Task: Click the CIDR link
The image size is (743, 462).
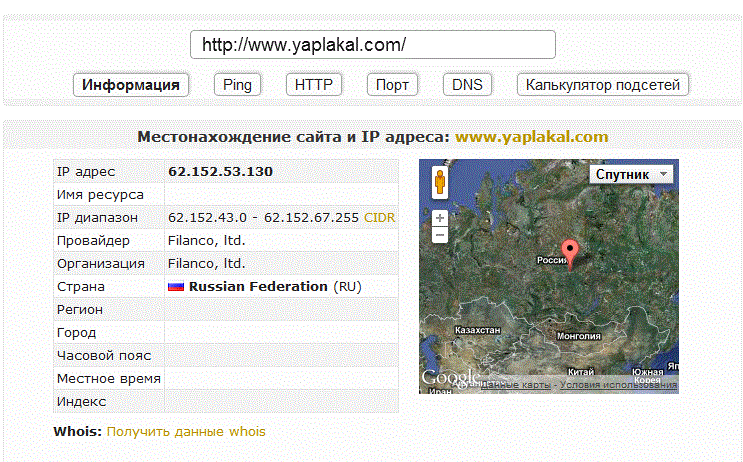Action: 379,217
